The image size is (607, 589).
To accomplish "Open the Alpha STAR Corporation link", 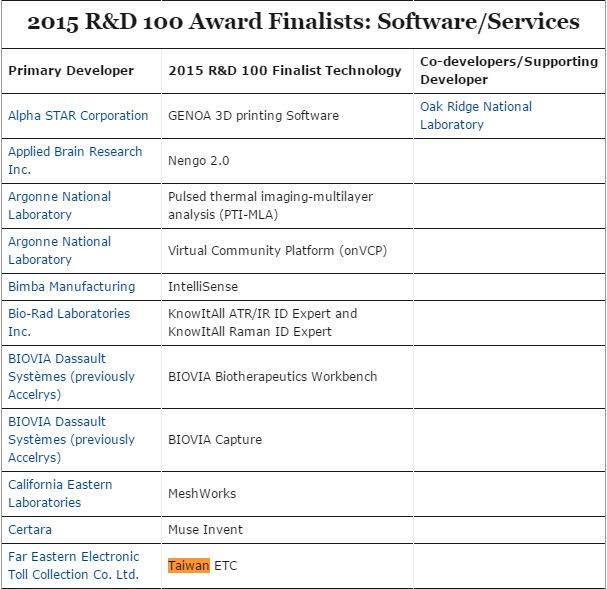I will (x=78, y=116).
